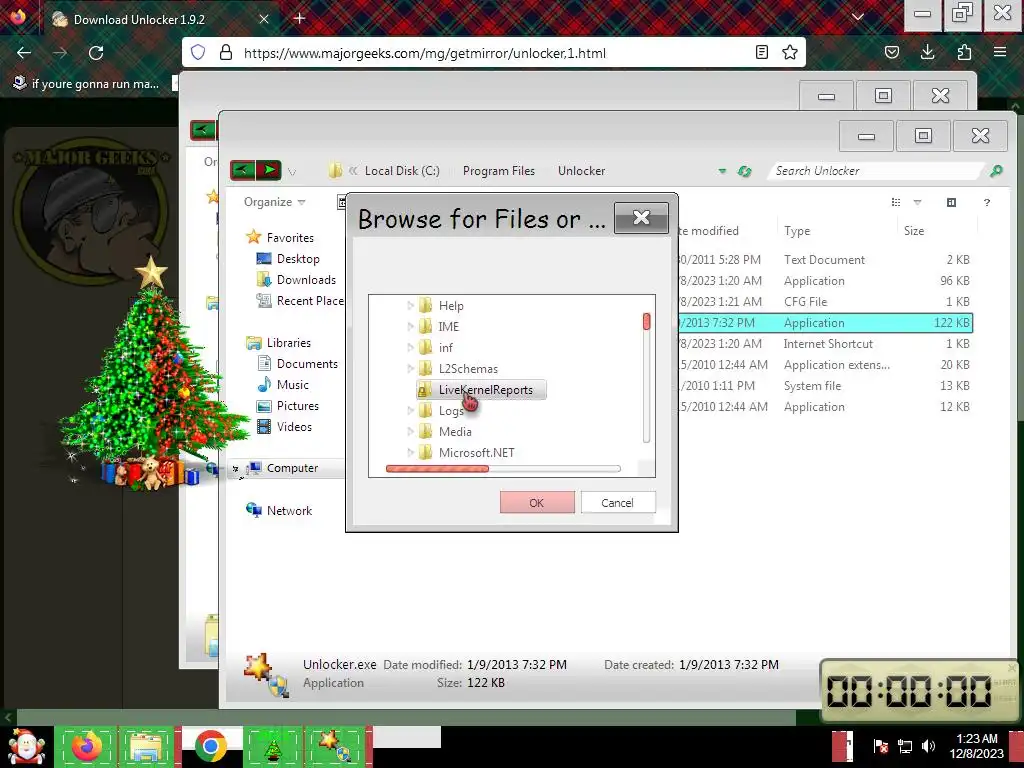
Task: Toggle the preview pane icon
Action: click(952, 202)
